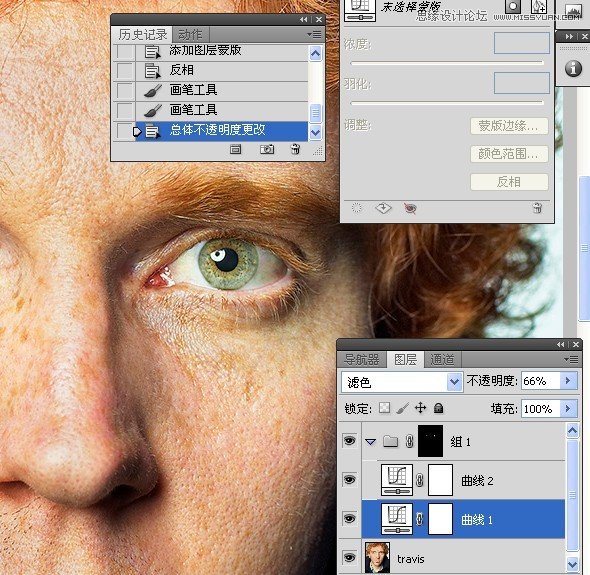Set history brush source beside second 画笔工具
The image size is (590, 575).
[124, 110]
